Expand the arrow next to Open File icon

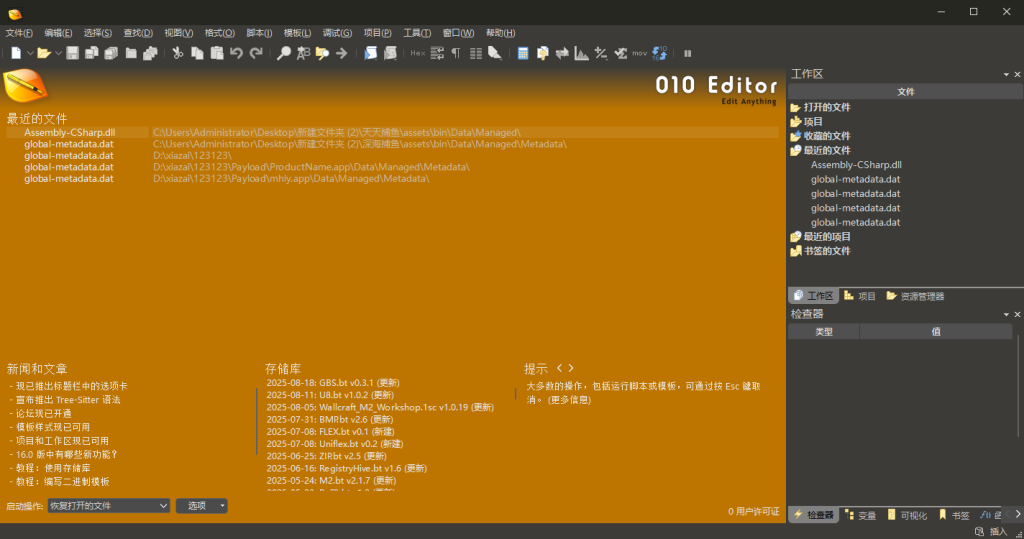coord(58,54)
